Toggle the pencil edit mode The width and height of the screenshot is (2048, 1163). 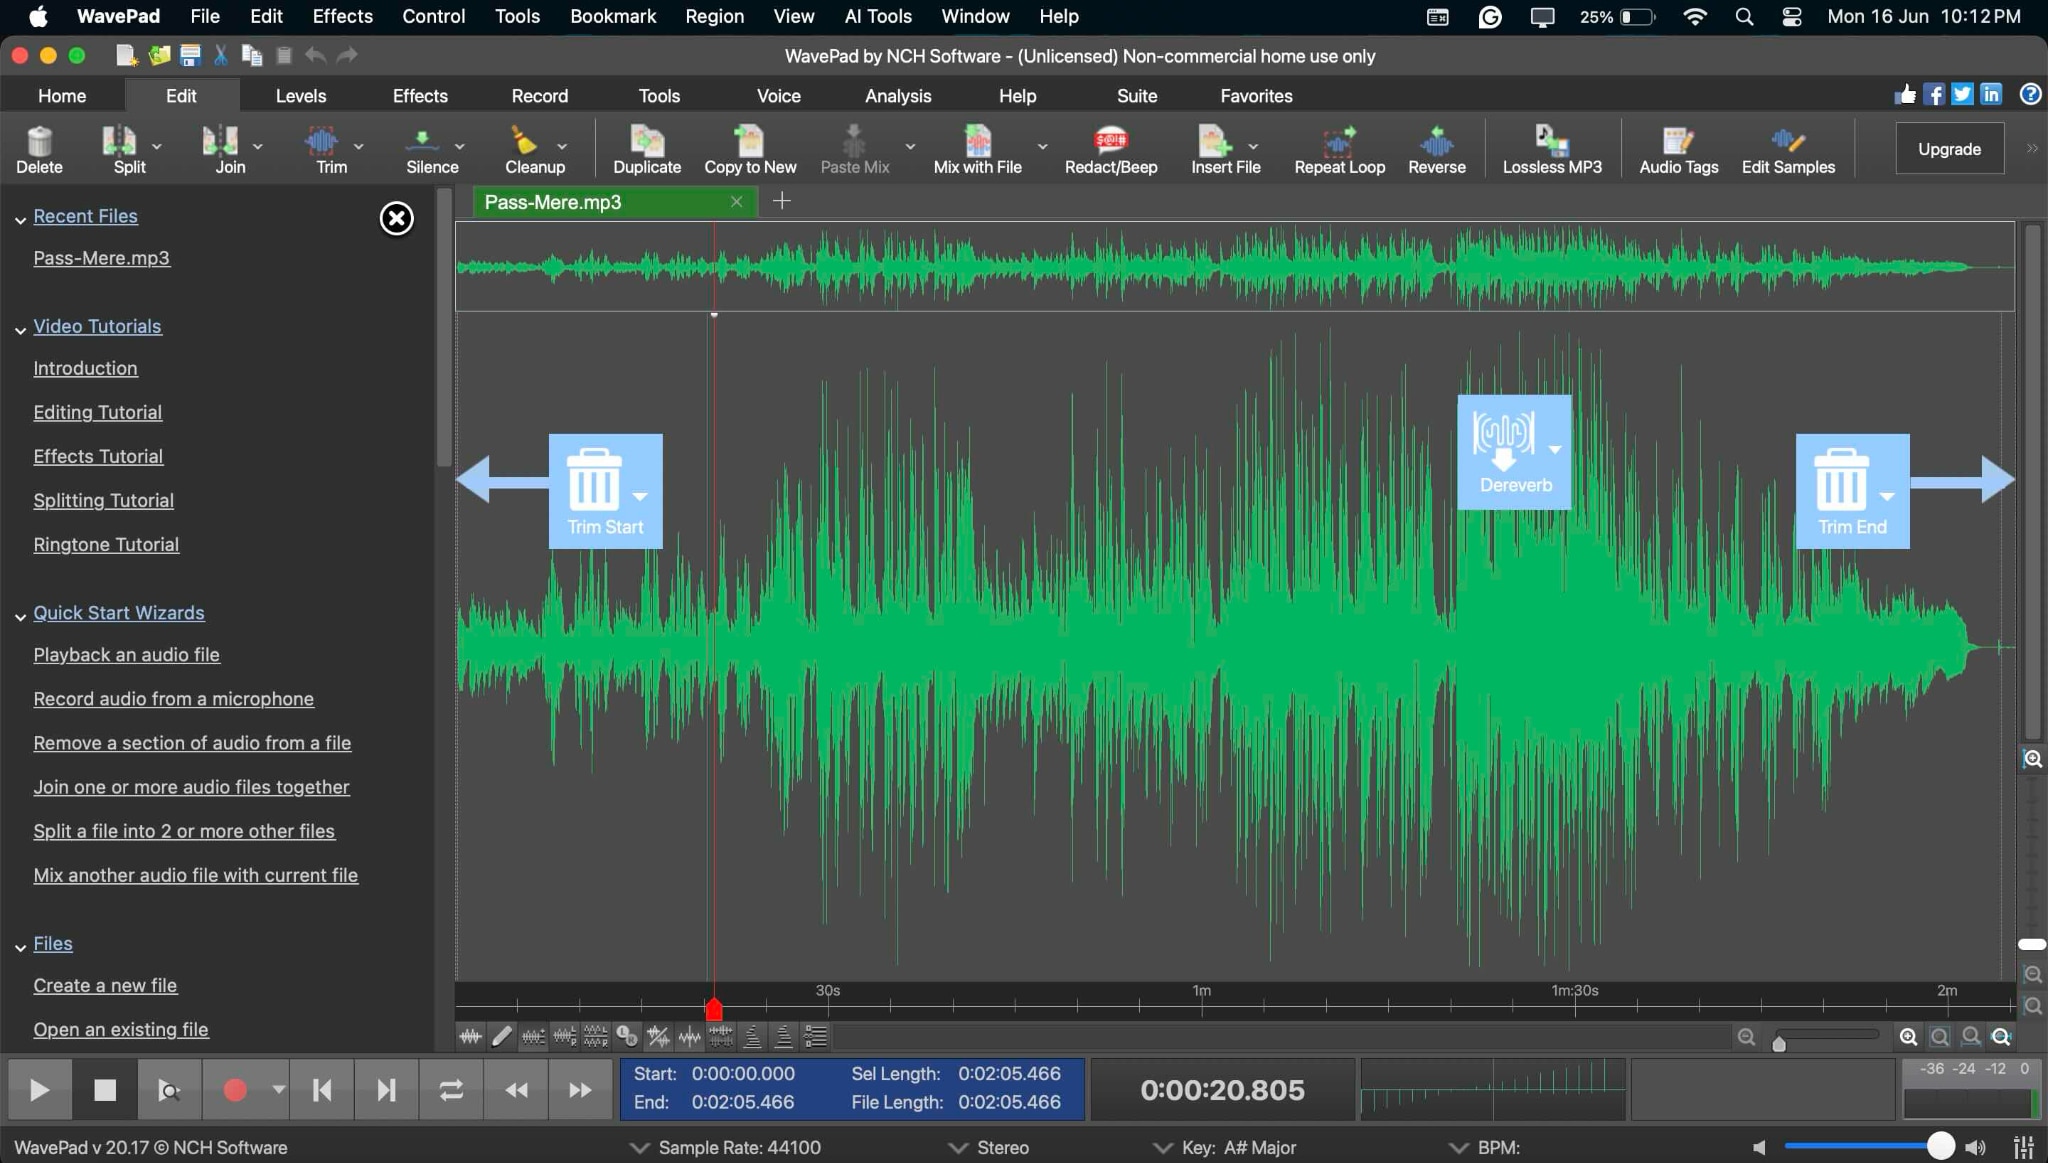tap(502, 1037)
